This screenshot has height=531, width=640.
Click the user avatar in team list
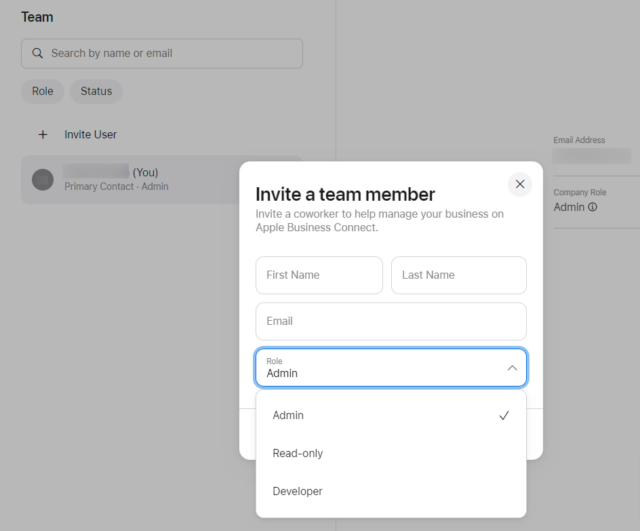coord(42,179)
